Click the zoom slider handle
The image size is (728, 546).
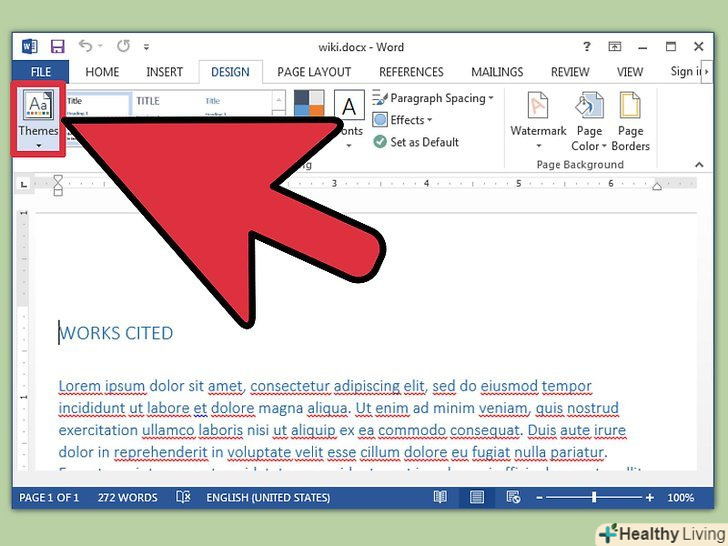click(x=594, y=497)
